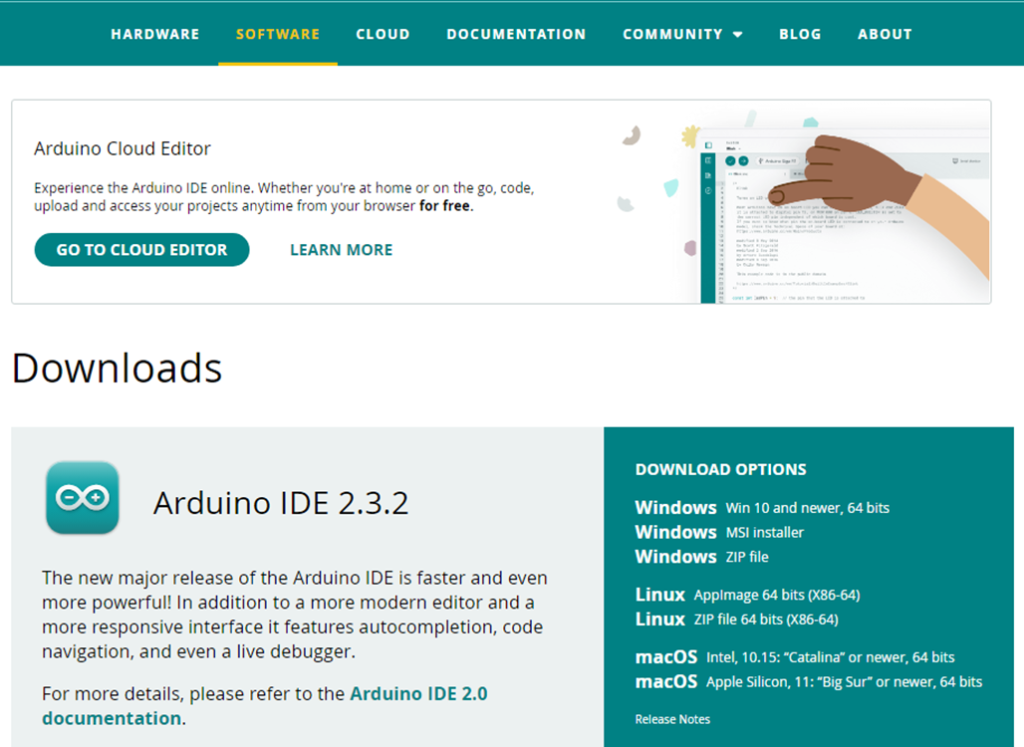Click the Download Options heading
The height and width of the screenshot is (747, 1024).
click(x=720, y=469)
